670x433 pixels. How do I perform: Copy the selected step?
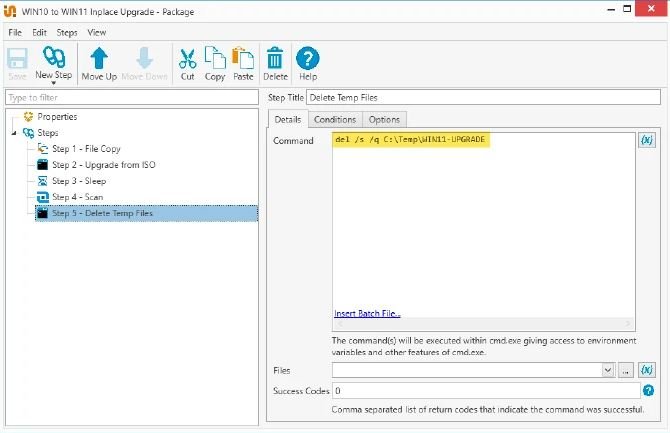(215, 64)
